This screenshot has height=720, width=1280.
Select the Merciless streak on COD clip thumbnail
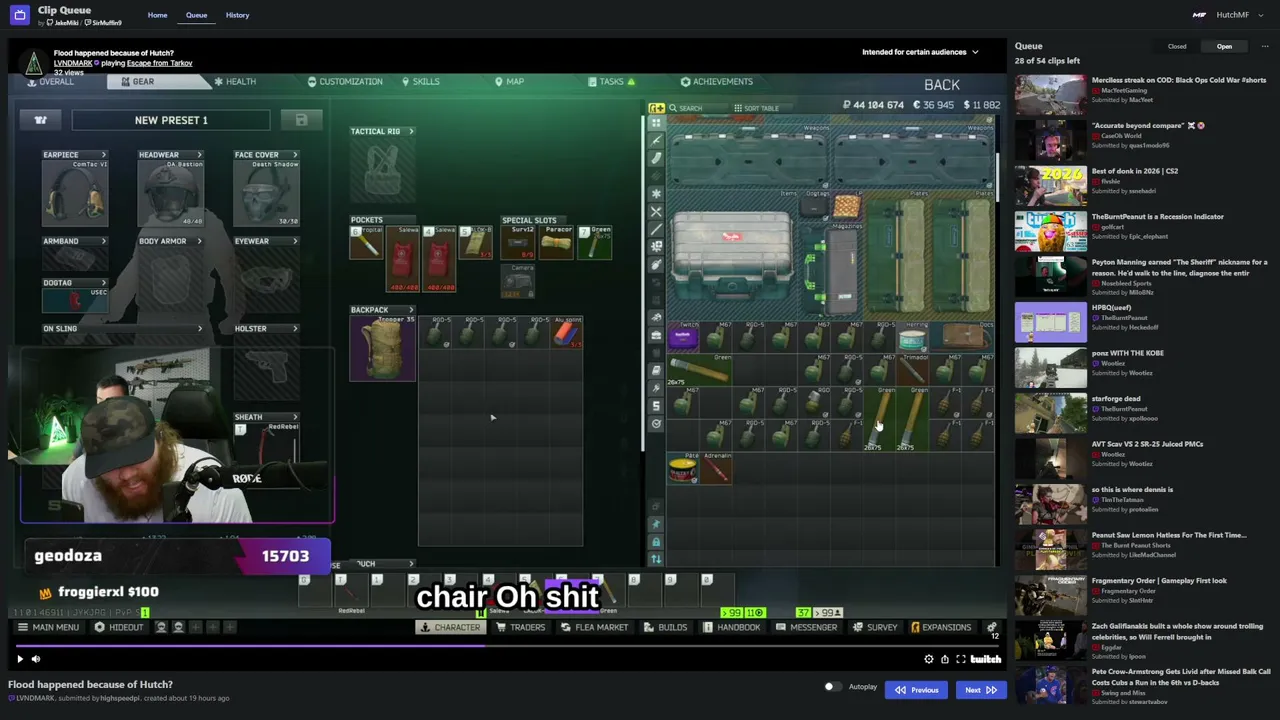1051,94
